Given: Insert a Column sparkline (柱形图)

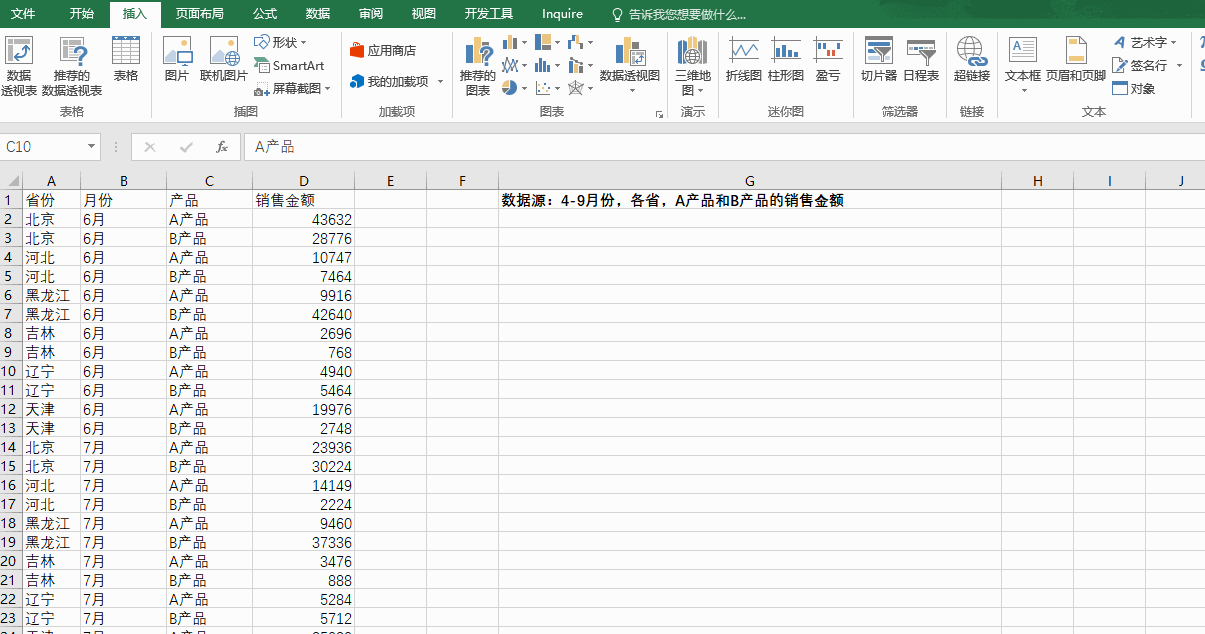Looking at the screenshot, I should click(786, 60).
